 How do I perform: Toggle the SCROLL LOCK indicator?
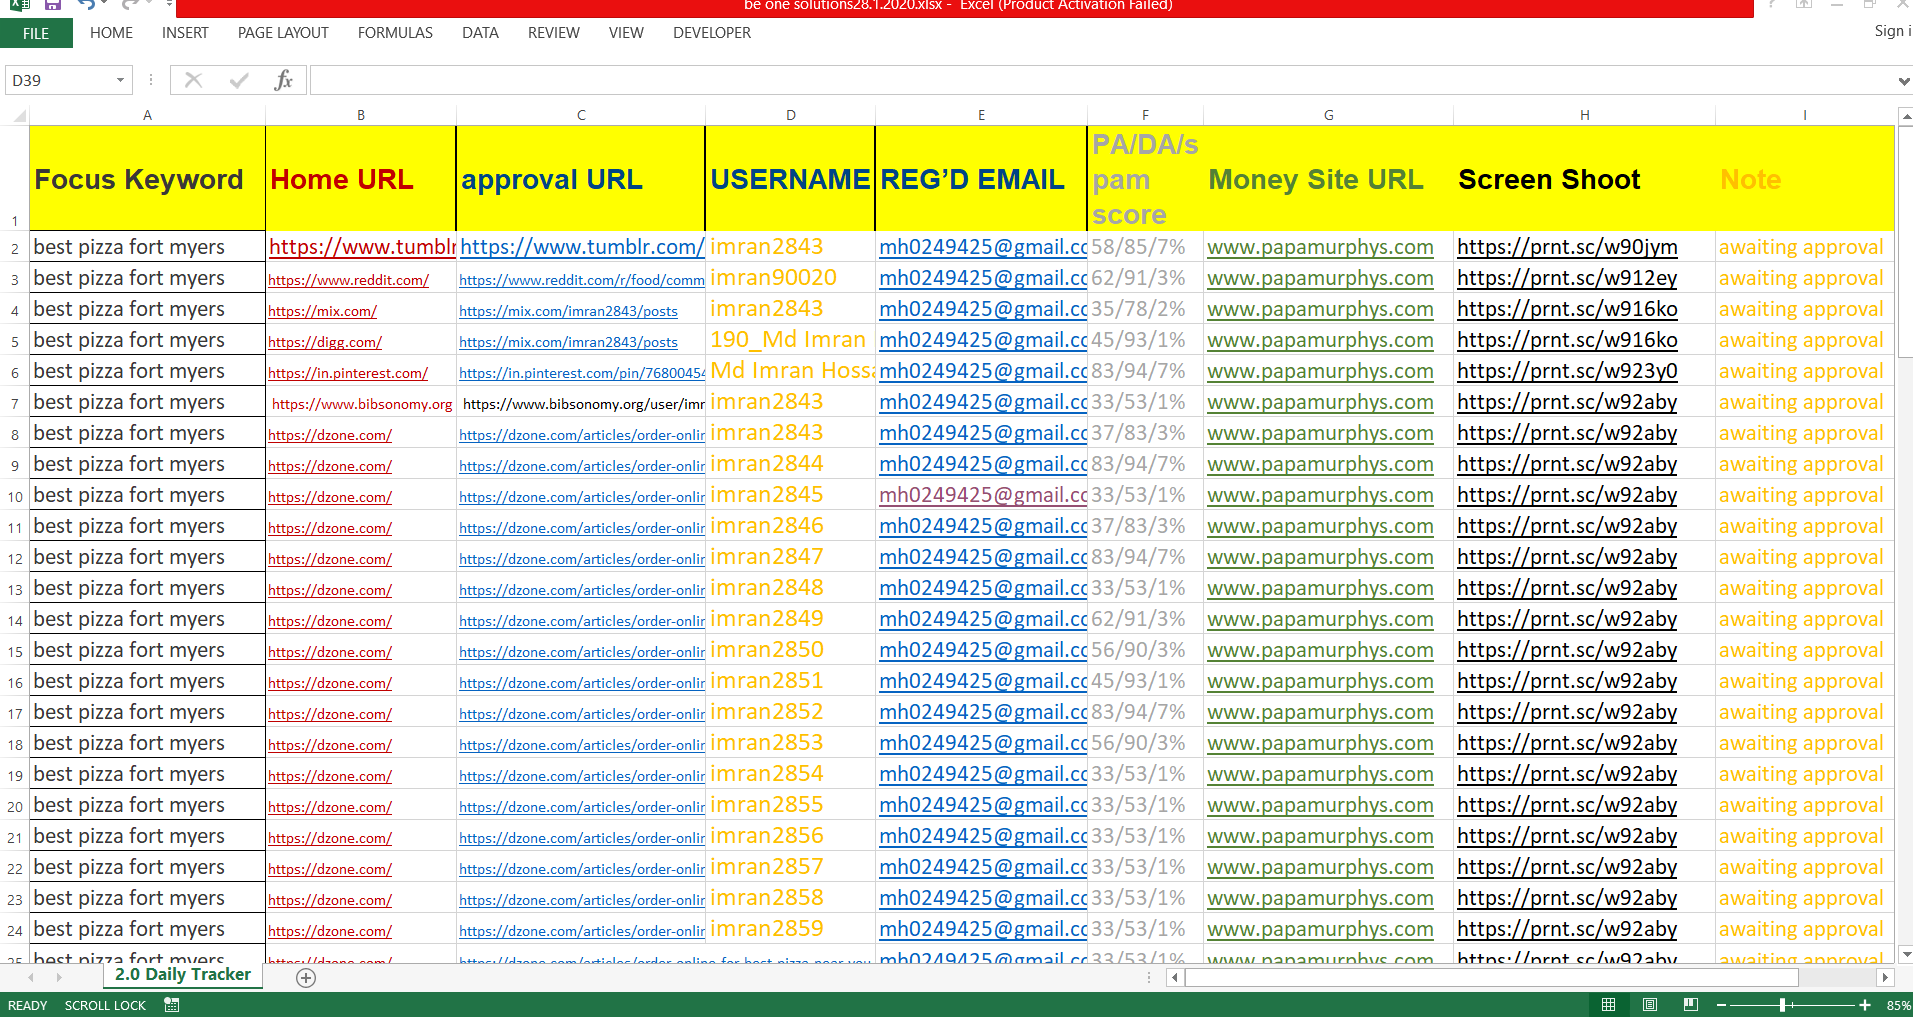point(105,1005)
